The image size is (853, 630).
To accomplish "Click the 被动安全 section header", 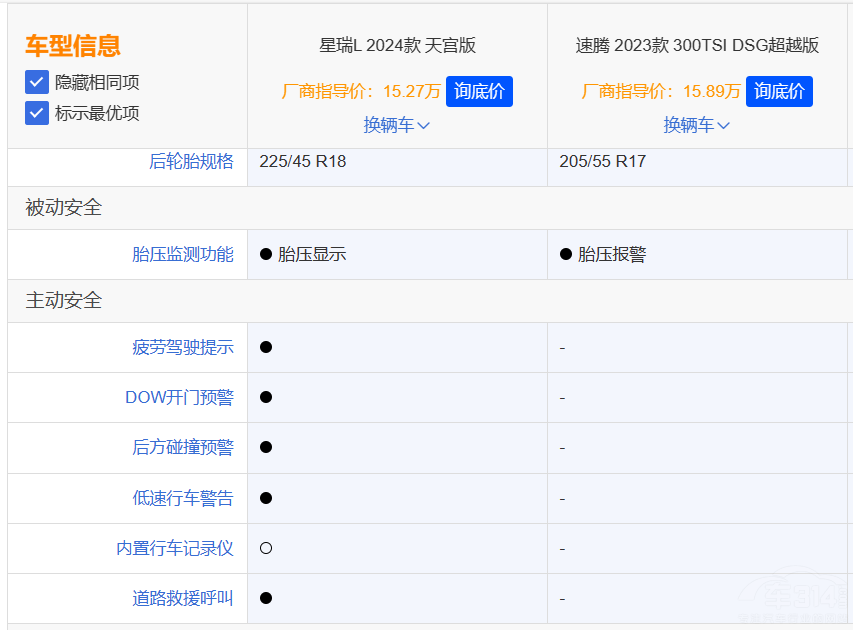I will (x=64, y=208).
